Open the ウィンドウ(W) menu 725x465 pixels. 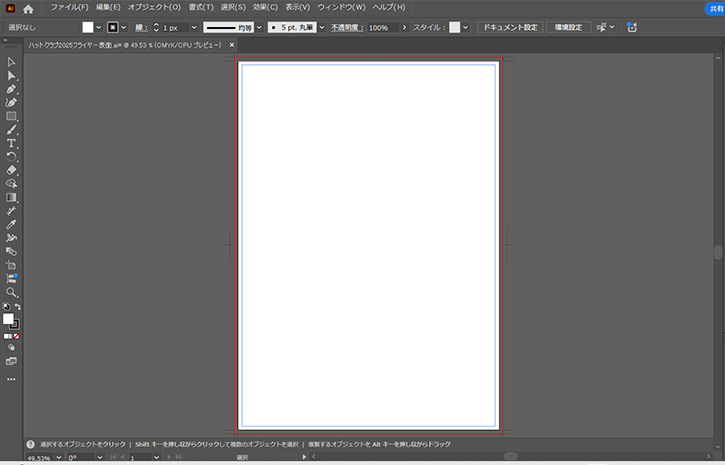point(341,8)
